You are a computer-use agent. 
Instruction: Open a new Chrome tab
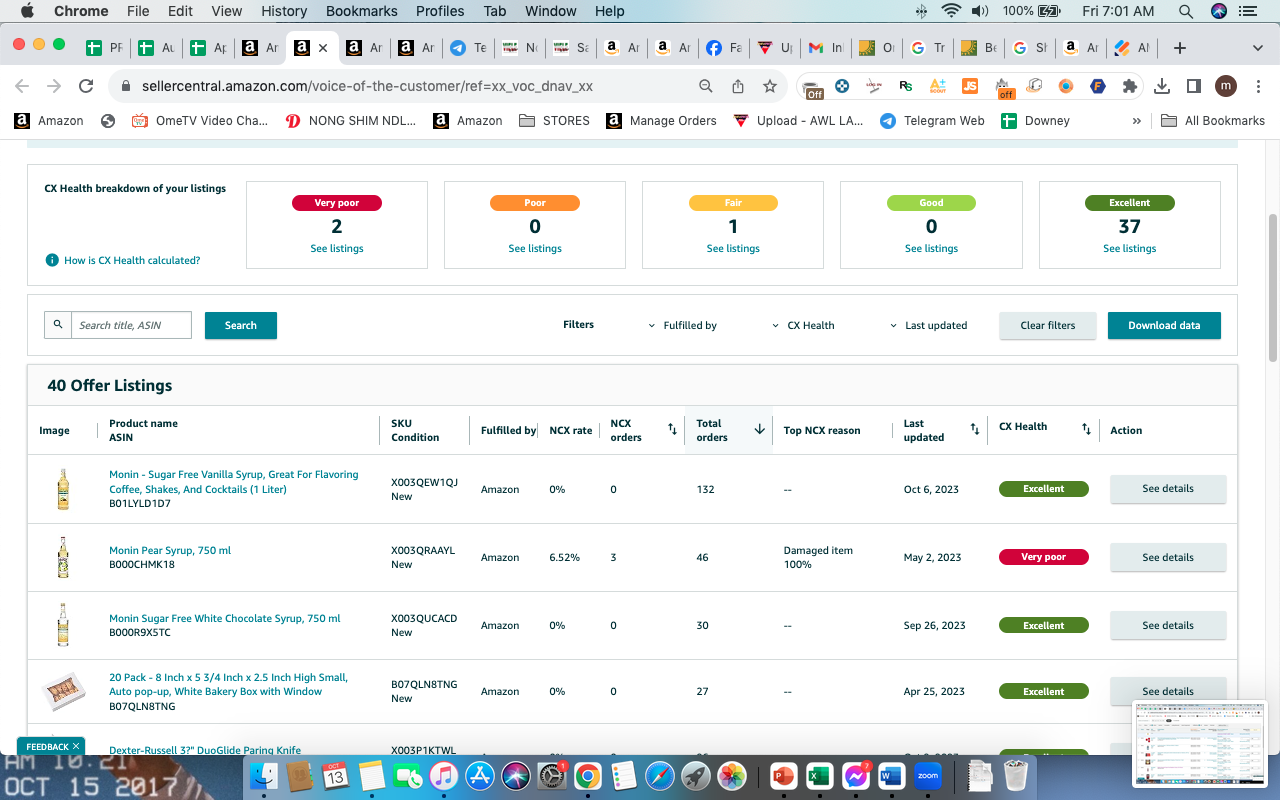pyautogui.click(x=1180, y=48)
